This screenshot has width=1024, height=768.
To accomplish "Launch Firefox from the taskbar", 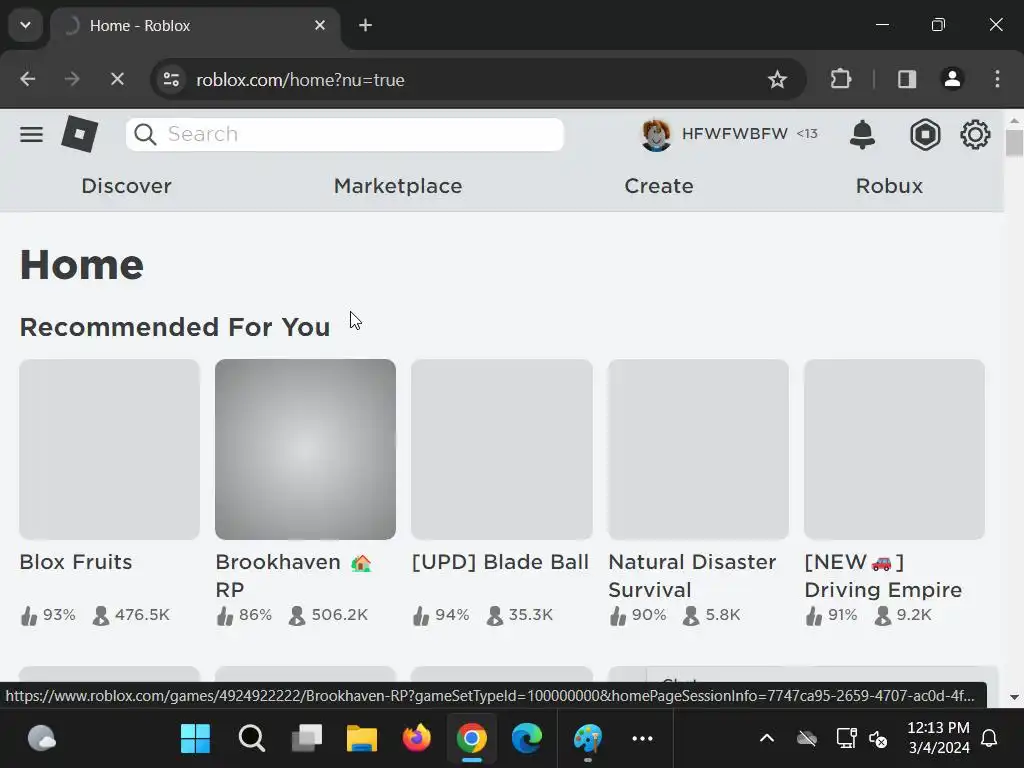I will click(417, 739).
